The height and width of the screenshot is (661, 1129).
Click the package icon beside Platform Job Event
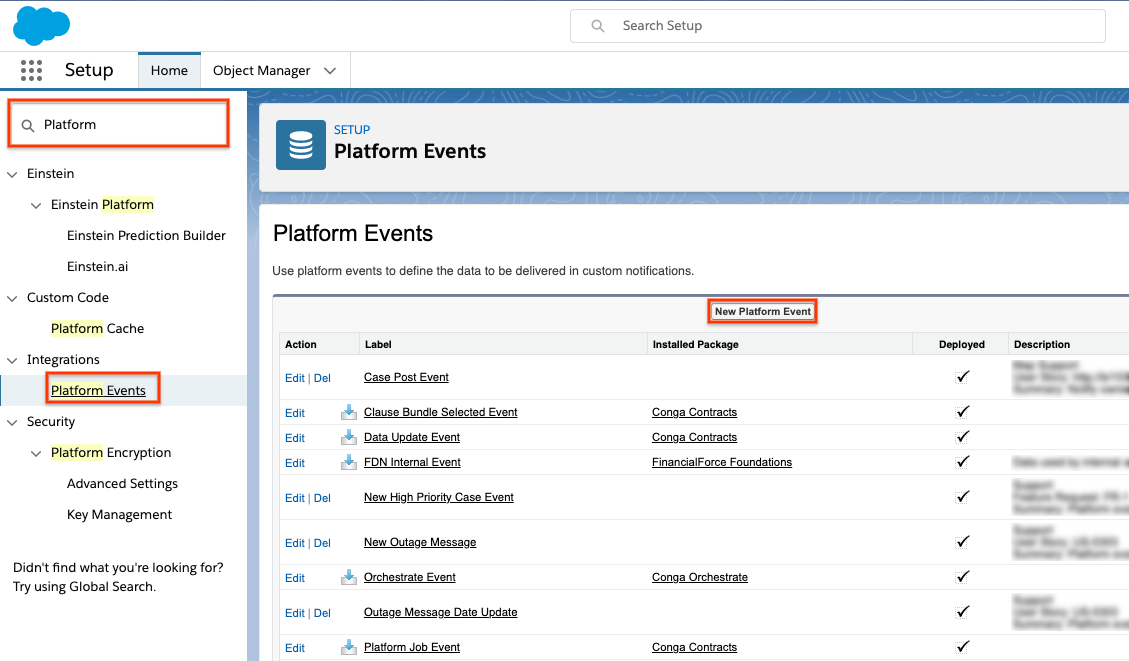click(348, 647)
